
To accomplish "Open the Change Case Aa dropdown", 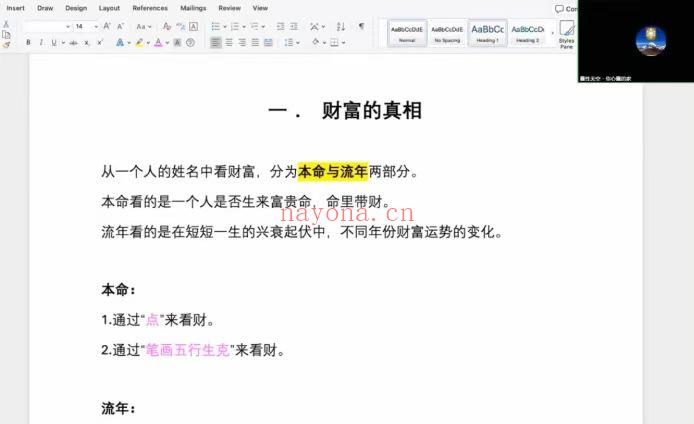I will [143, 27].
